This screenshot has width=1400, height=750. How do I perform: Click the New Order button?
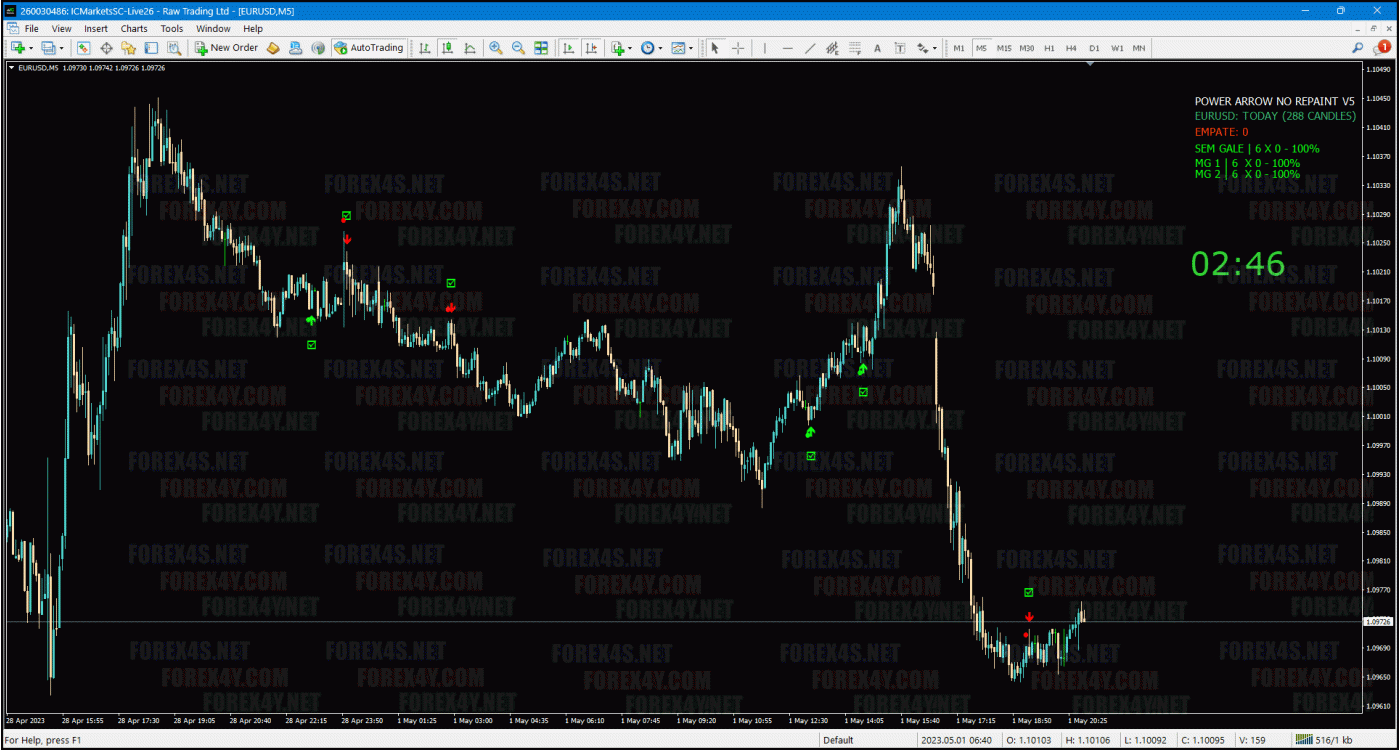point(227,48)
